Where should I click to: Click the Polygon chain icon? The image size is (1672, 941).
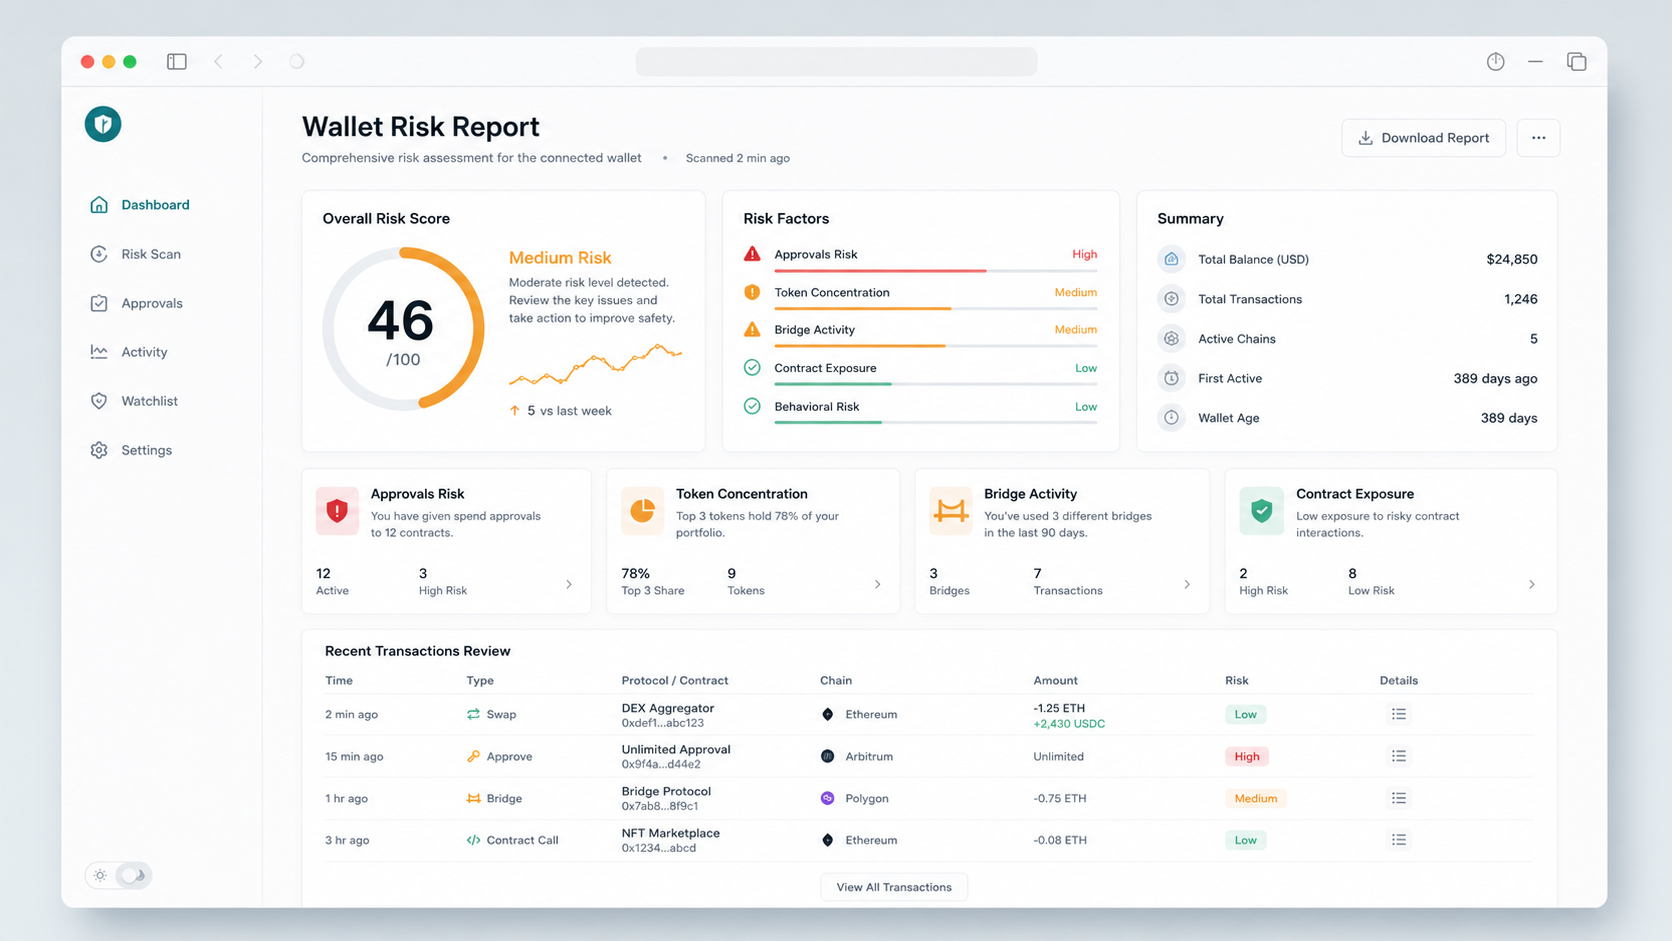[x=827, y=798]
